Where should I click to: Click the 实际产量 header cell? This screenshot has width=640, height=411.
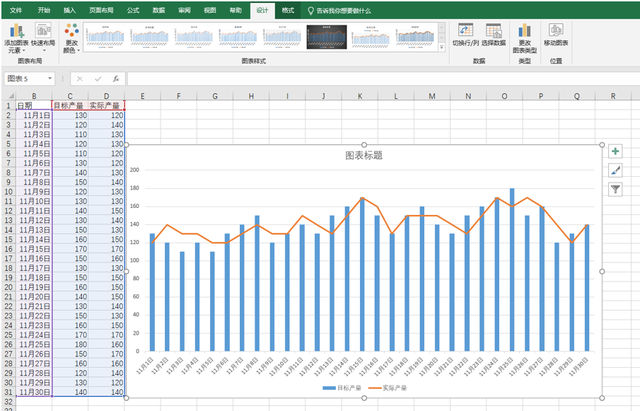click(x=106, y=105)
